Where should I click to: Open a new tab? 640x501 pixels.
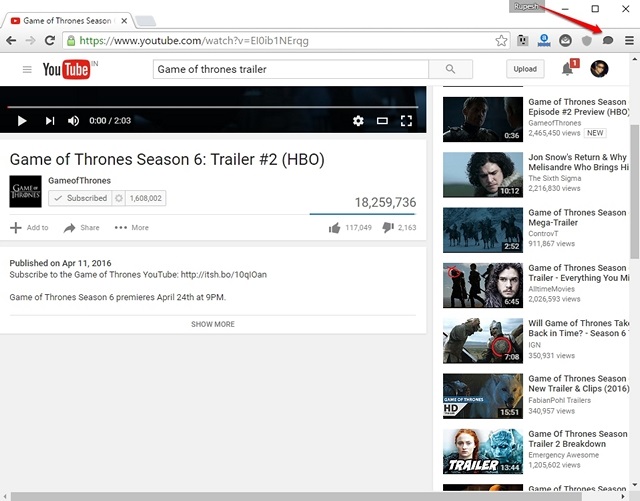click(145, 21)
